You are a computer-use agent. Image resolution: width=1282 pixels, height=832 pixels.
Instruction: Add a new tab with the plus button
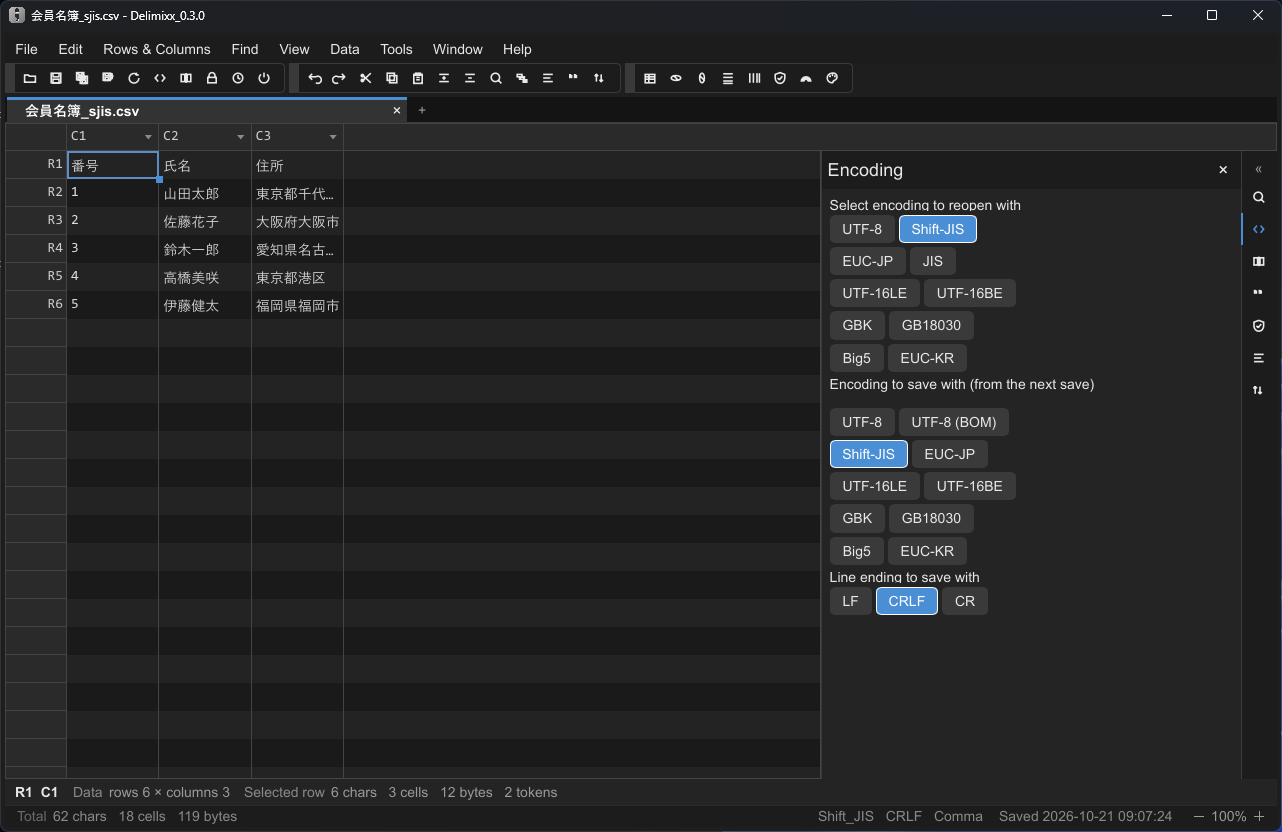click(422, 110)
